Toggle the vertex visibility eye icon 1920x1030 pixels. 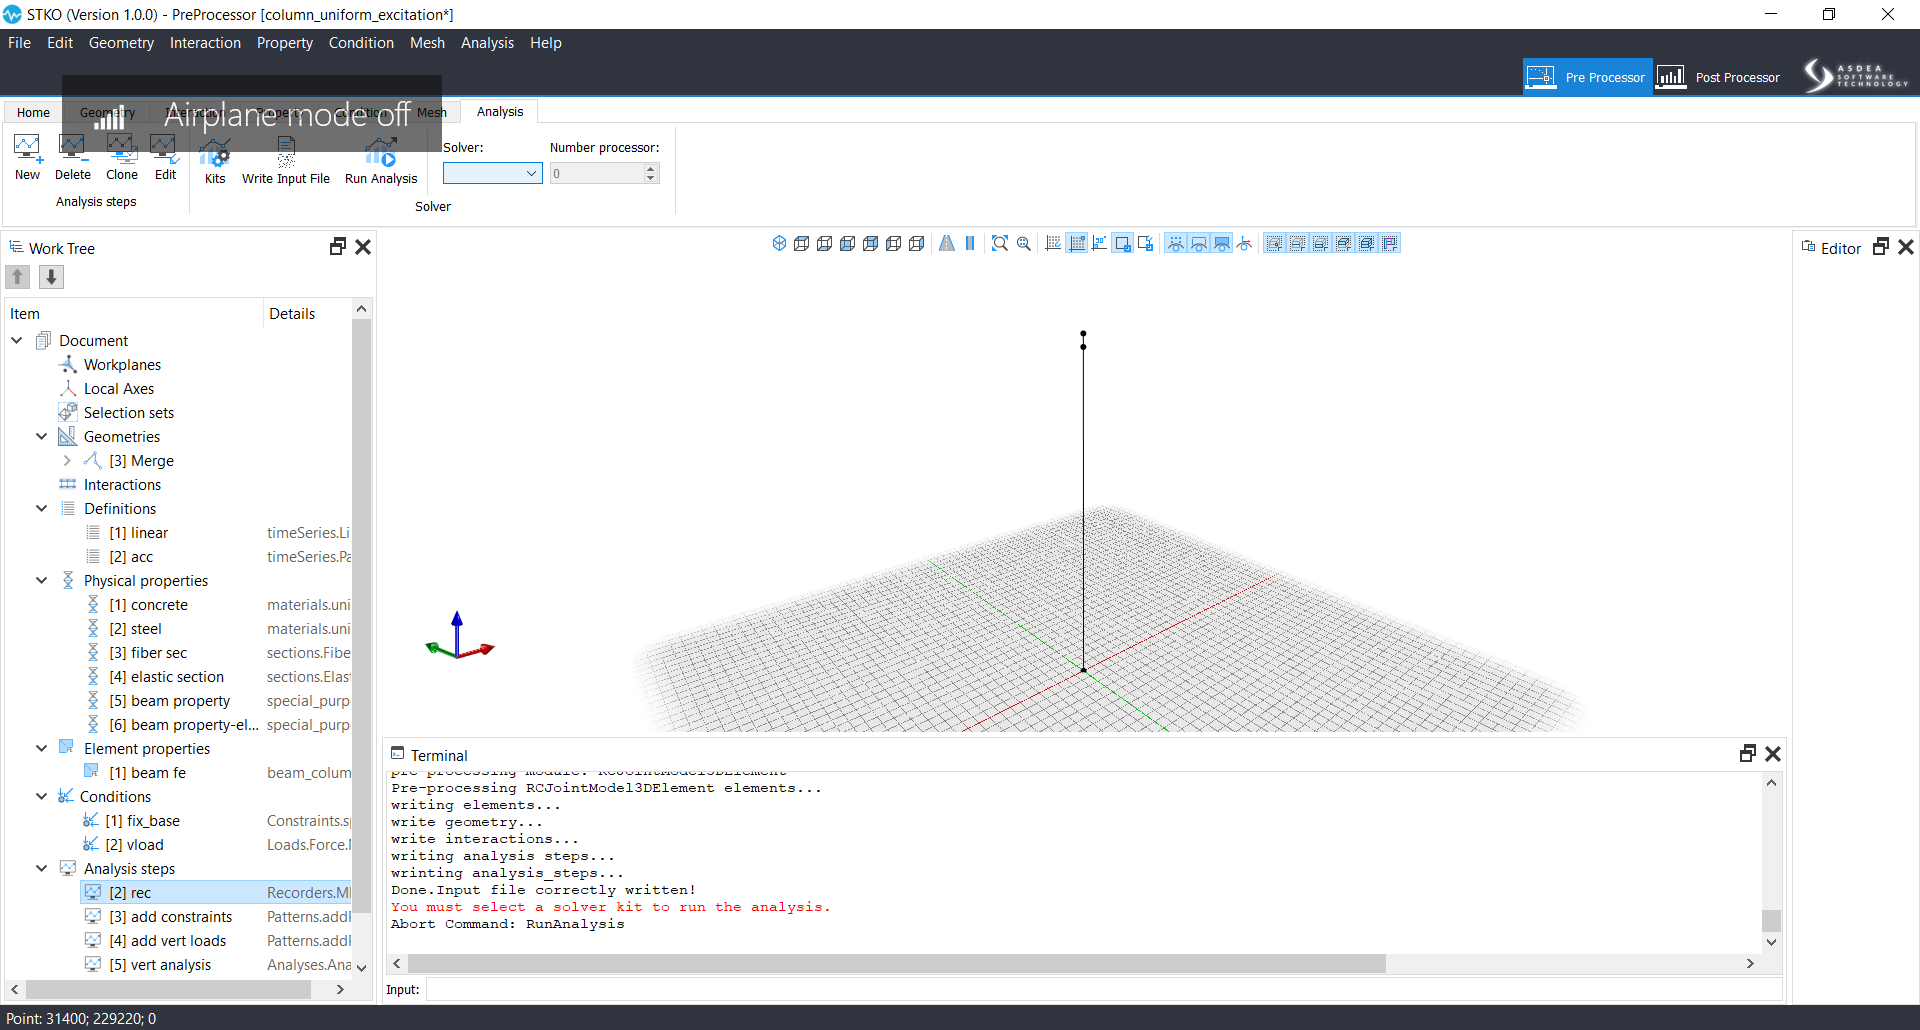pos(1175,243)
